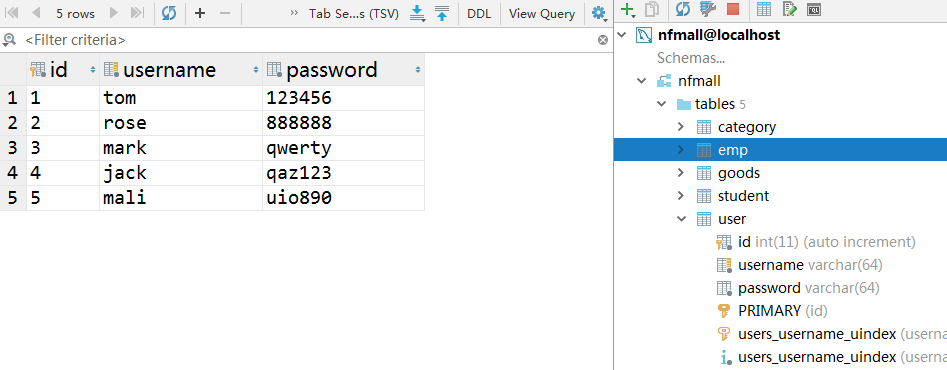Select the username cell 'mali'
Screen dimensions: 947x370
click(181, 198)
